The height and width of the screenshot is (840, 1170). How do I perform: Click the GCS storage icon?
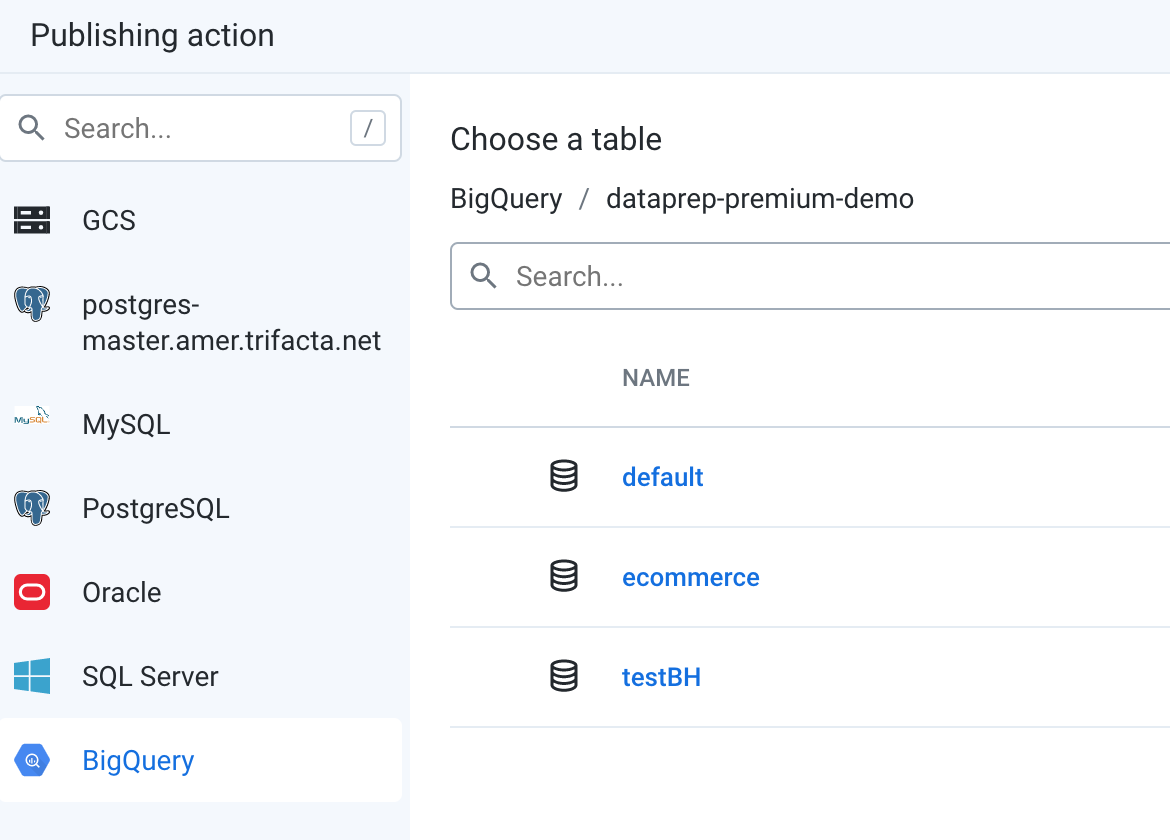click(32, 220)
